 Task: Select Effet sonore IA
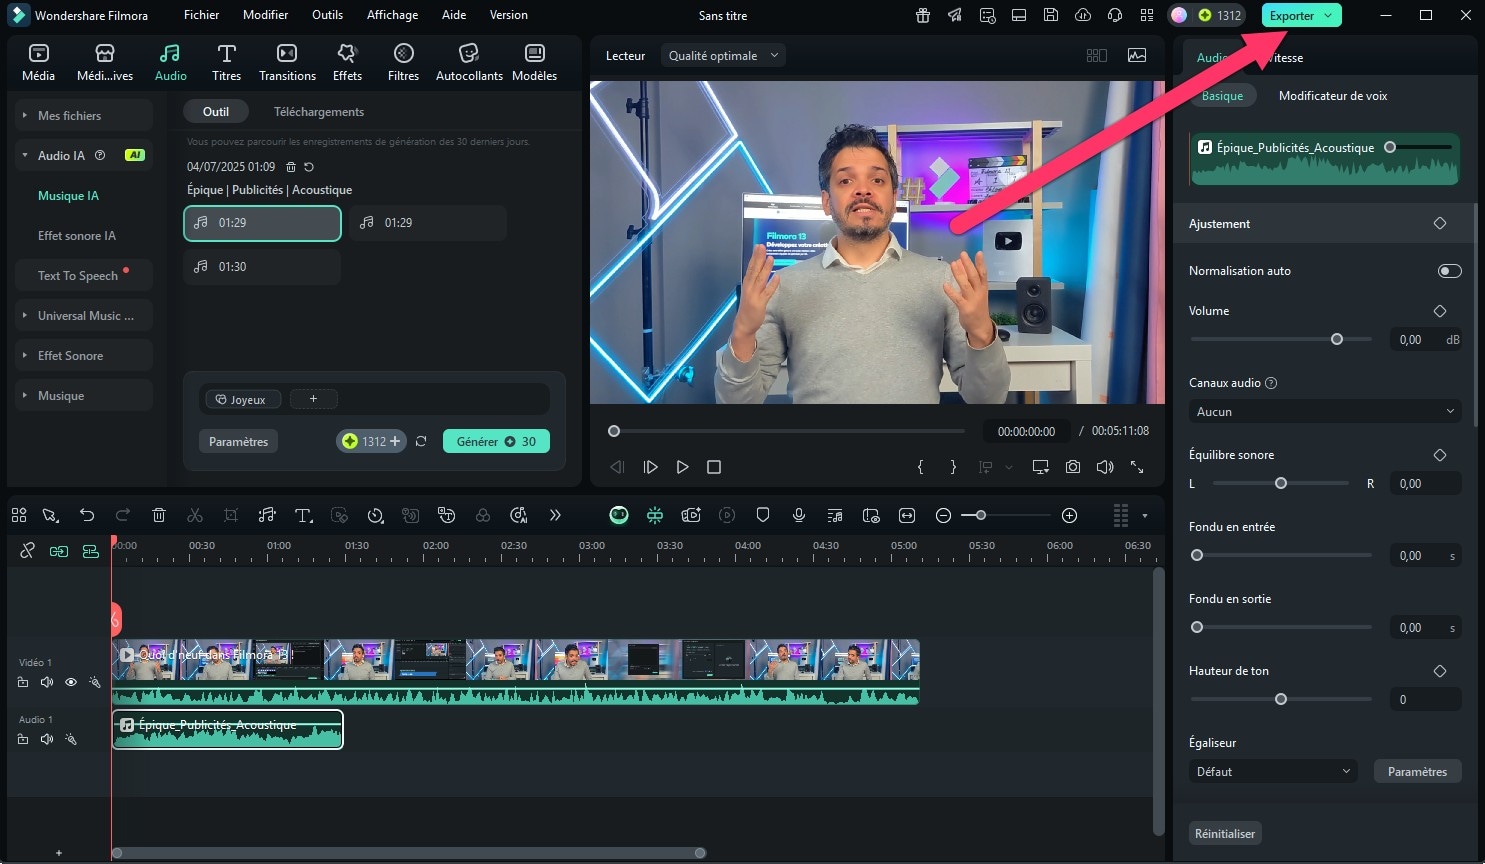77,235
